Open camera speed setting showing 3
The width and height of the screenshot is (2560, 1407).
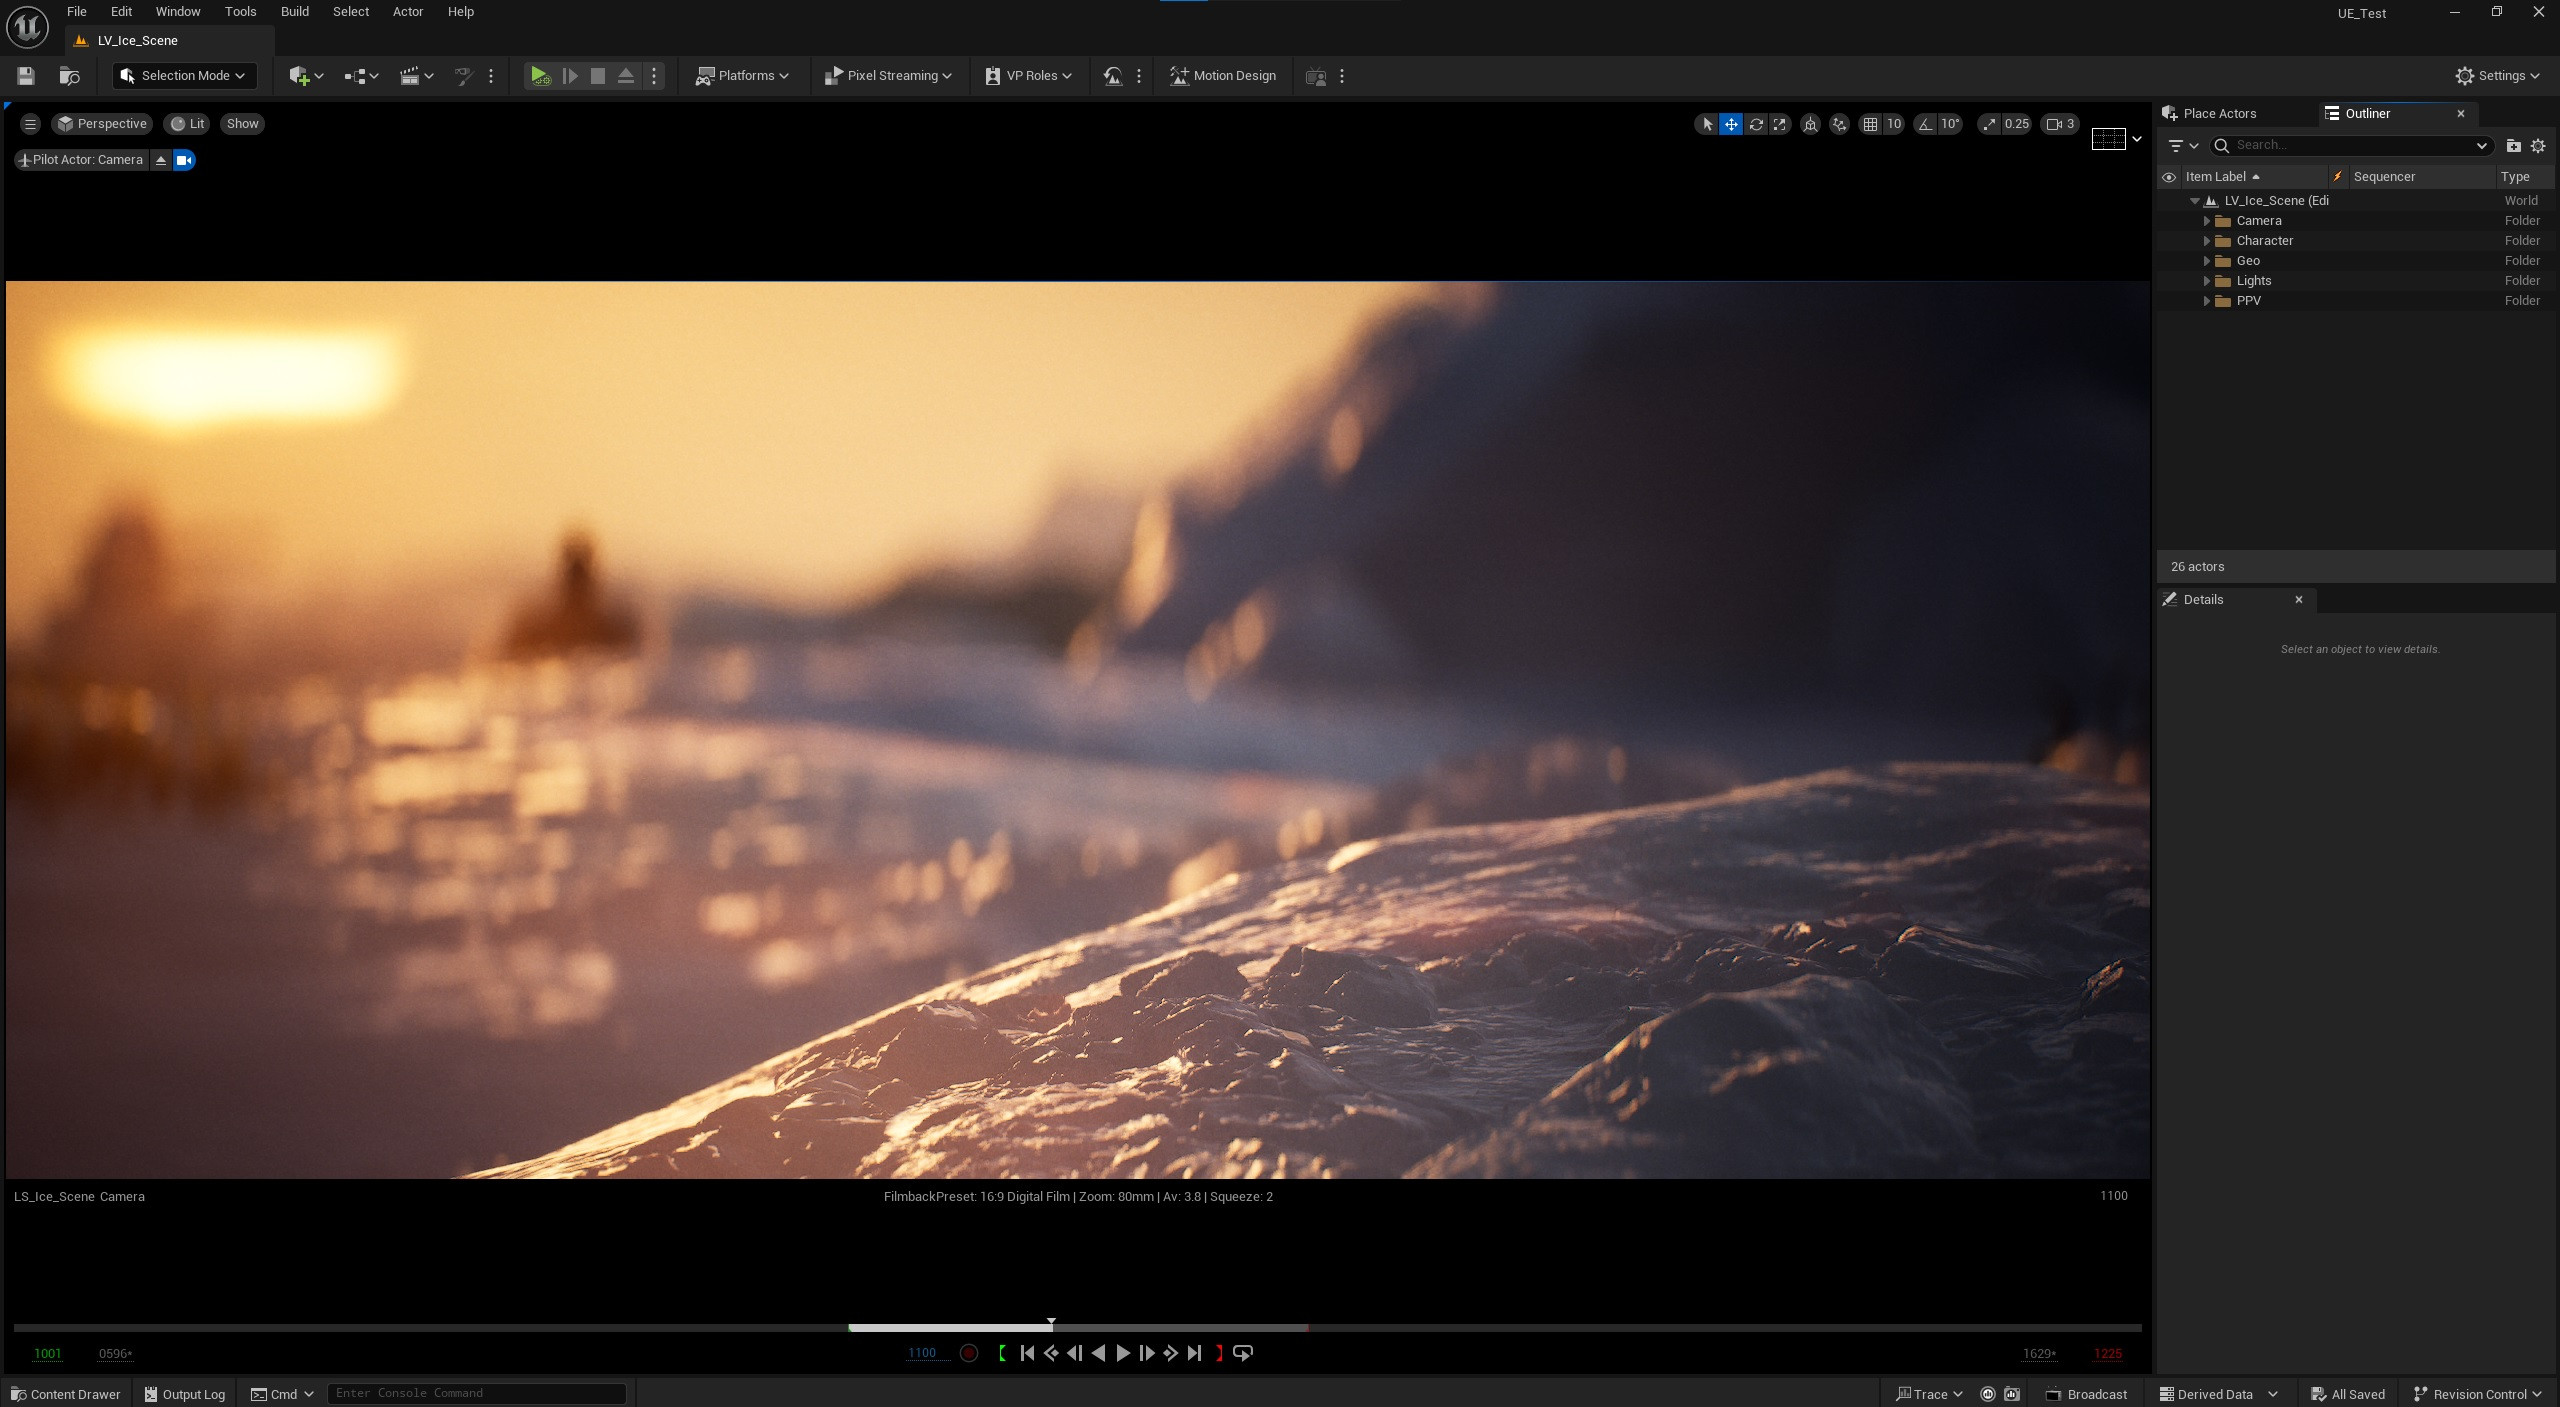(2061, 124)
